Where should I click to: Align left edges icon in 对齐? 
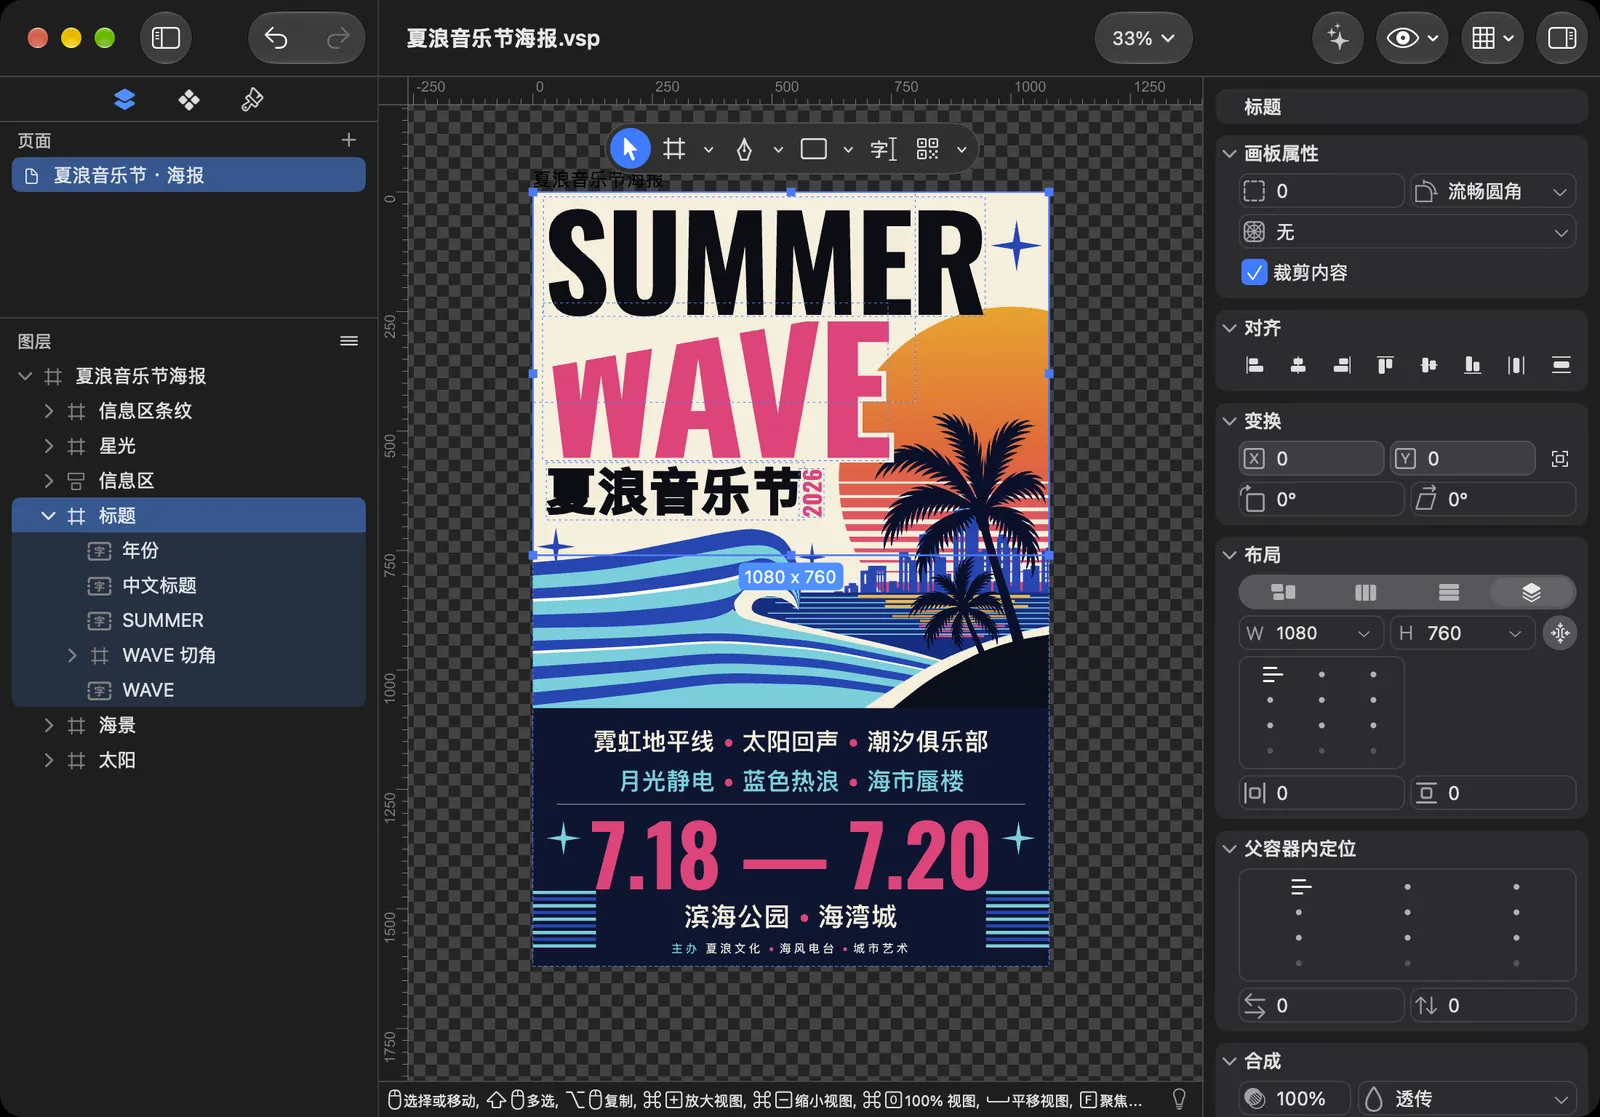pyautogui.click(x=1254, y=365)
